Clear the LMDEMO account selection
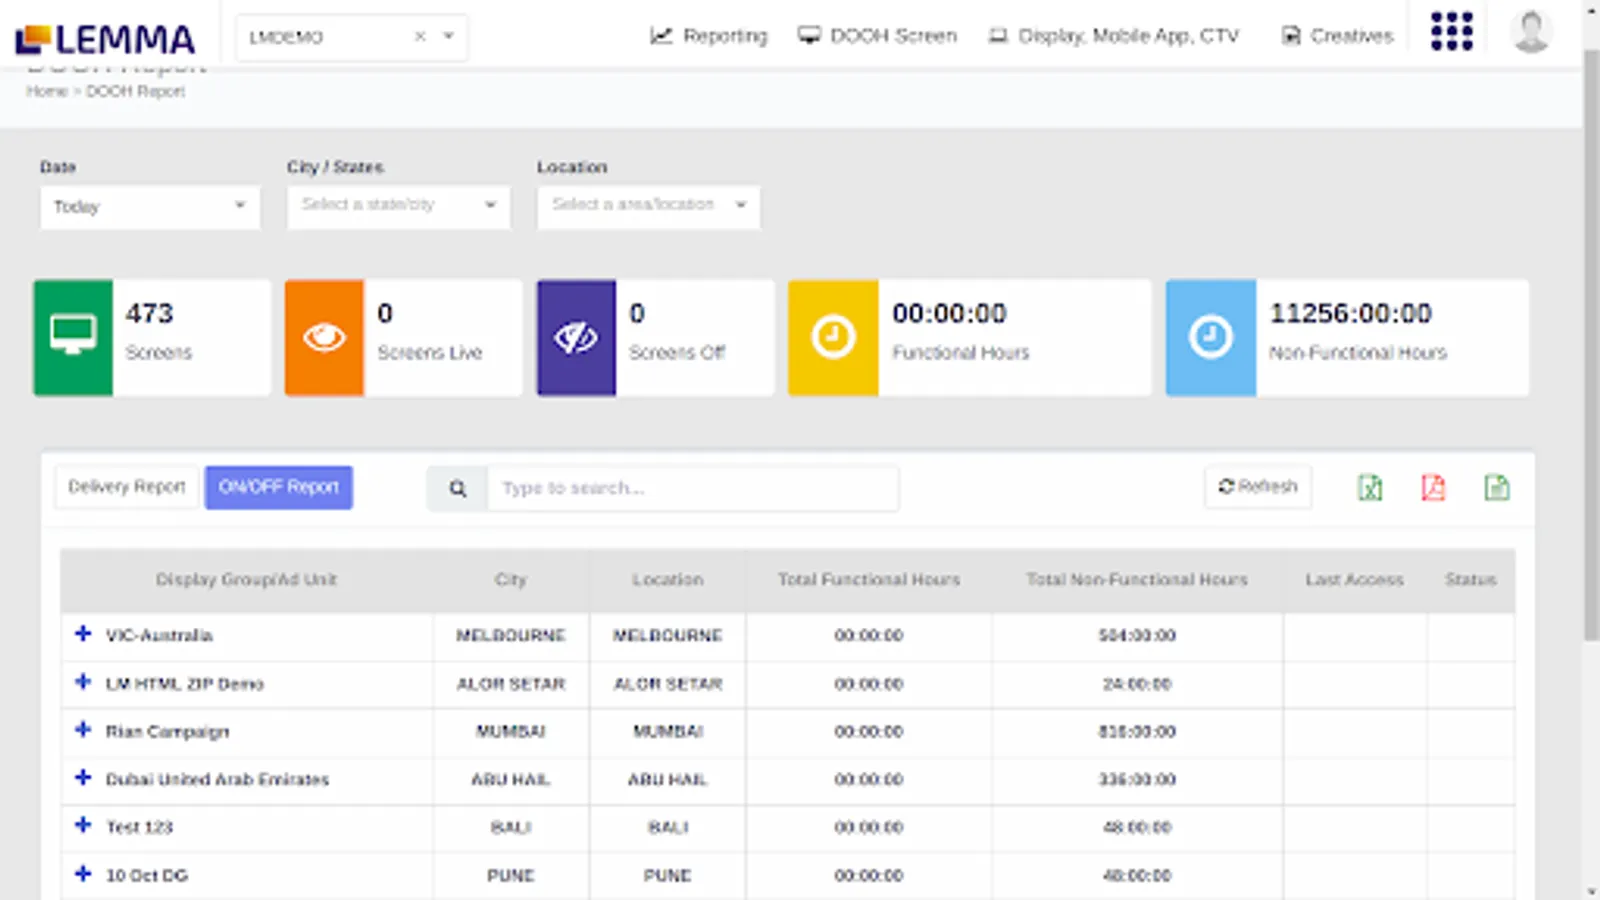The width and height of the screenshot is (1600, 900). coord(420,37)
